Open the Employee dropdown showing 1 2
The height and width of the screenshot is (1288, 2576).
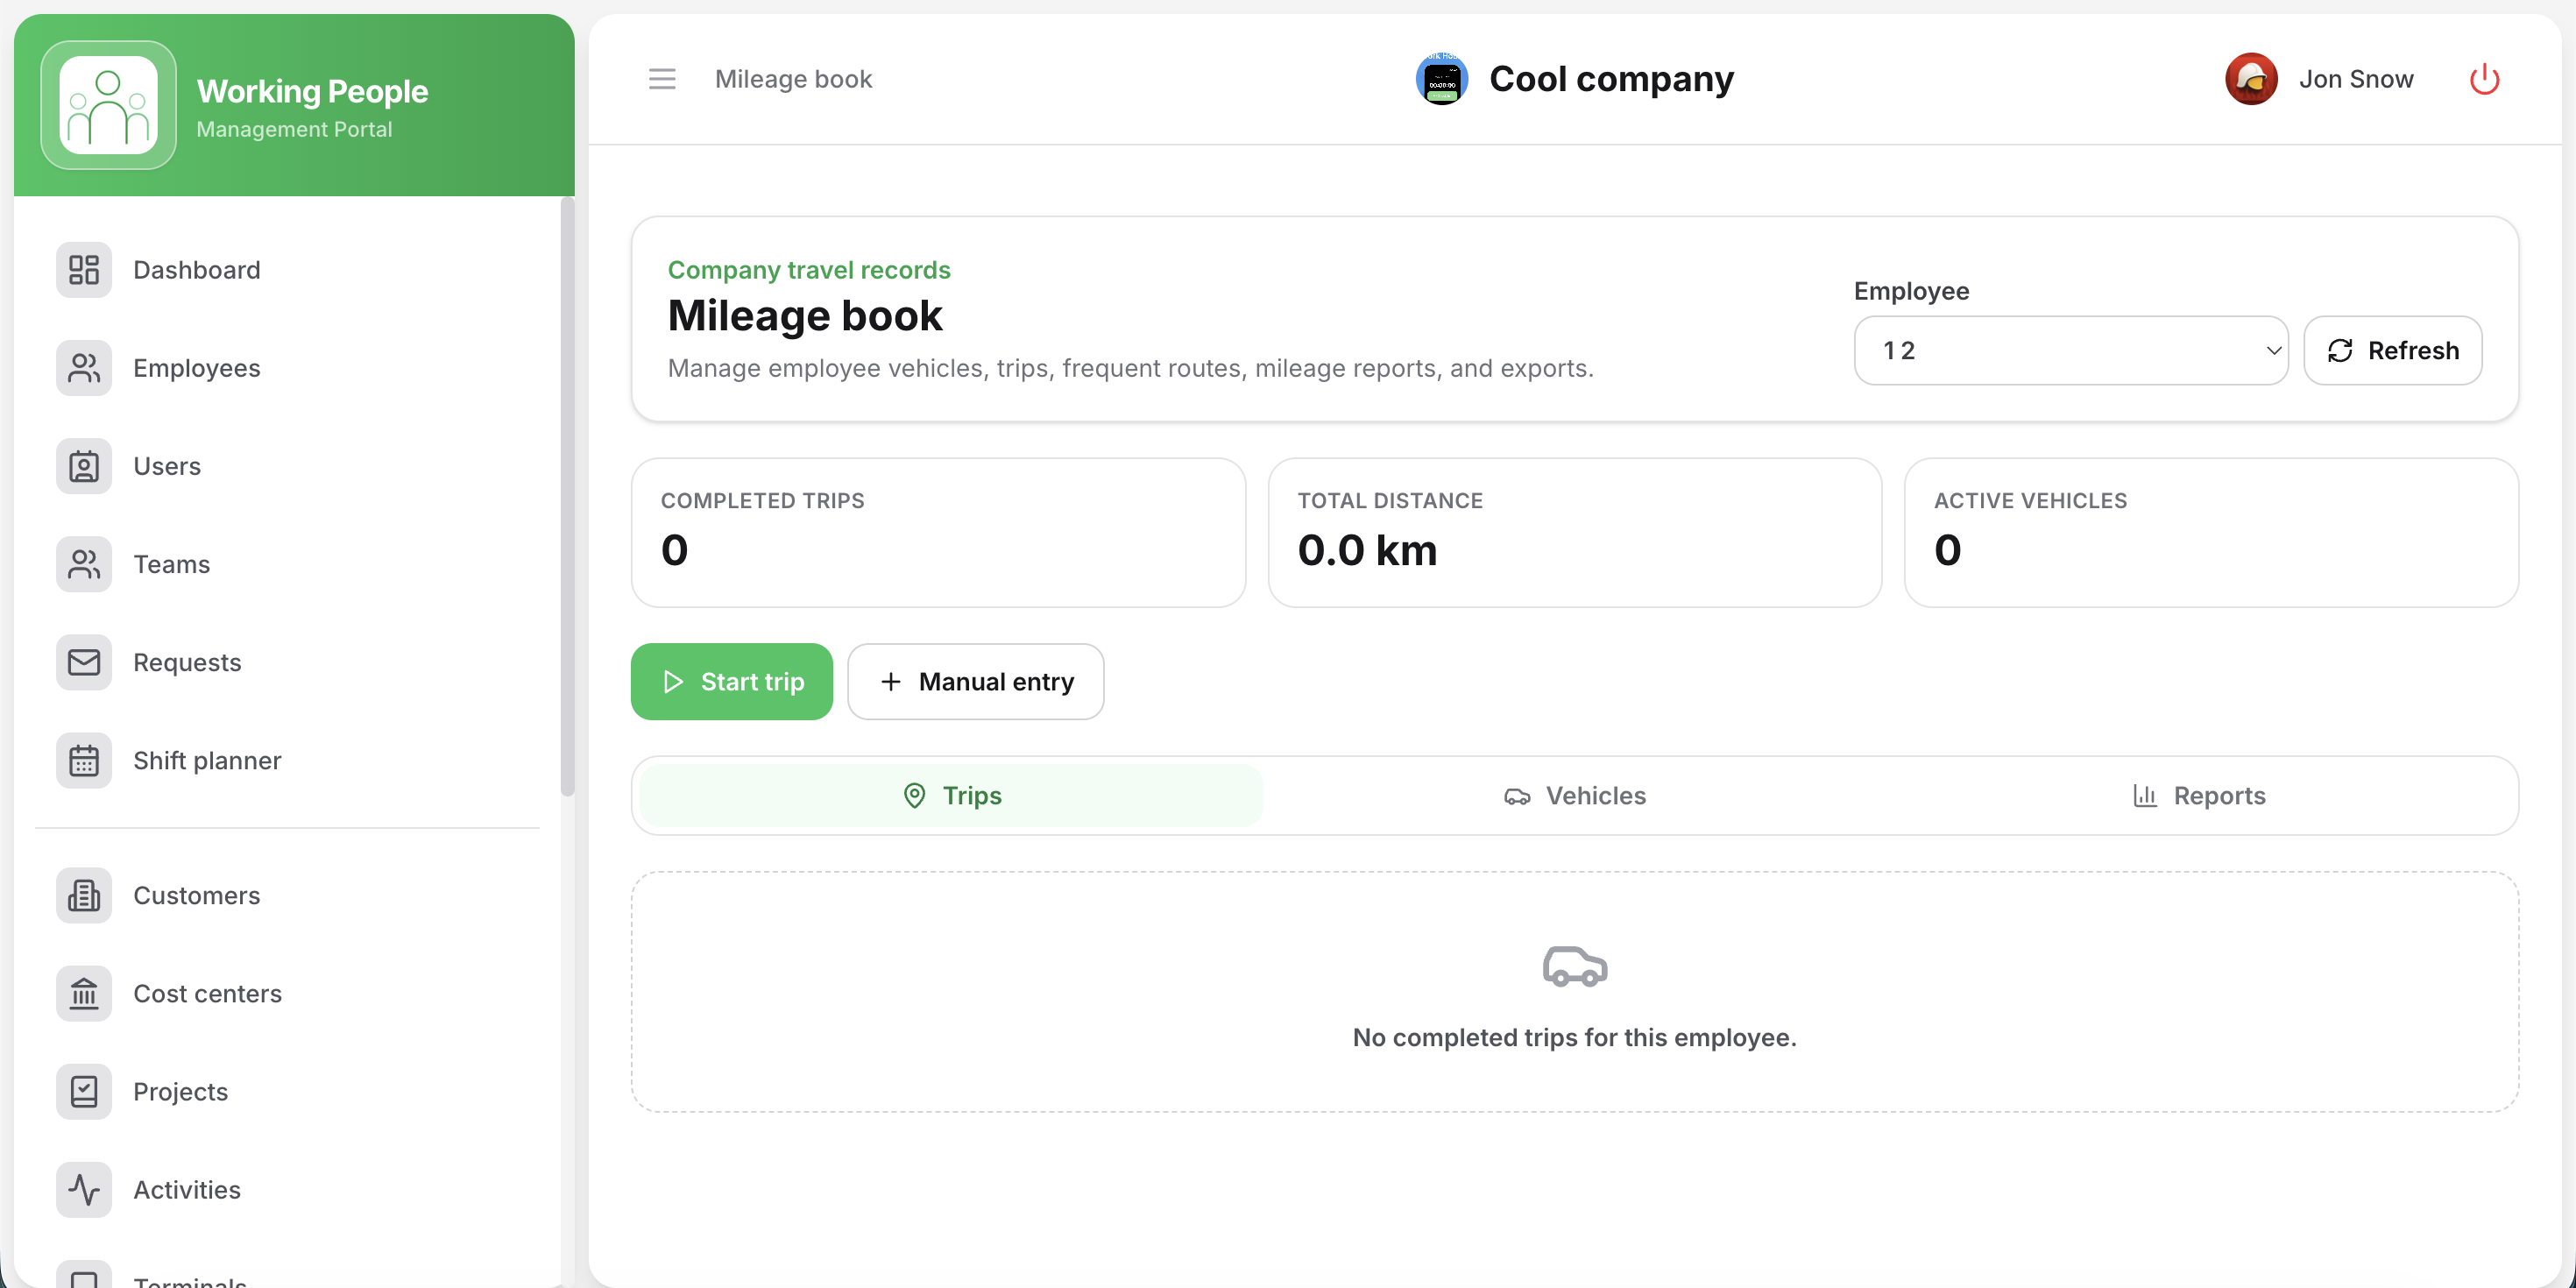coord(2071,350)
